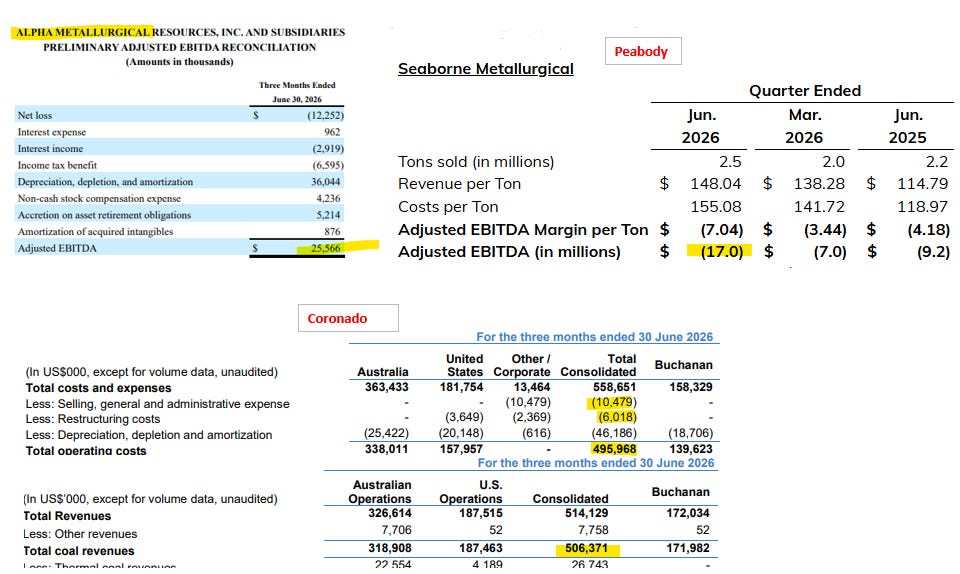Click Buchanan total coal revenues 171,982
The image size is (960, 574).
pyautogui.click(x=688, y=548)
